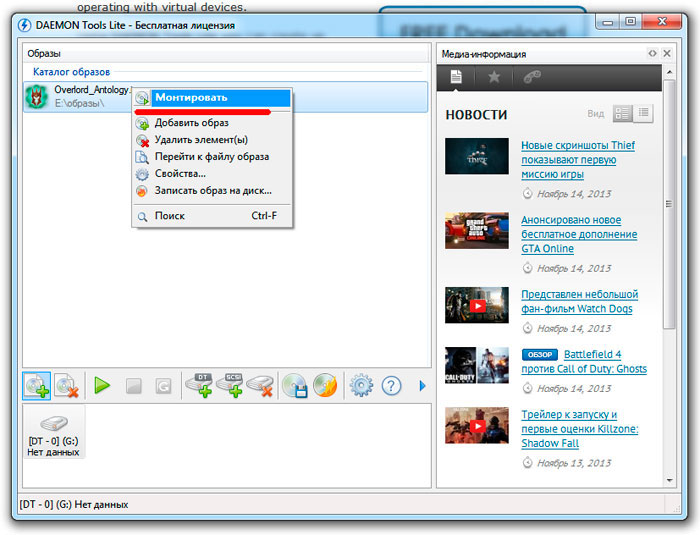Image resolution: width=700 pixels, height=535 pixels.
Task: Open the Thief screenshots news link
Action: [578, 160]
